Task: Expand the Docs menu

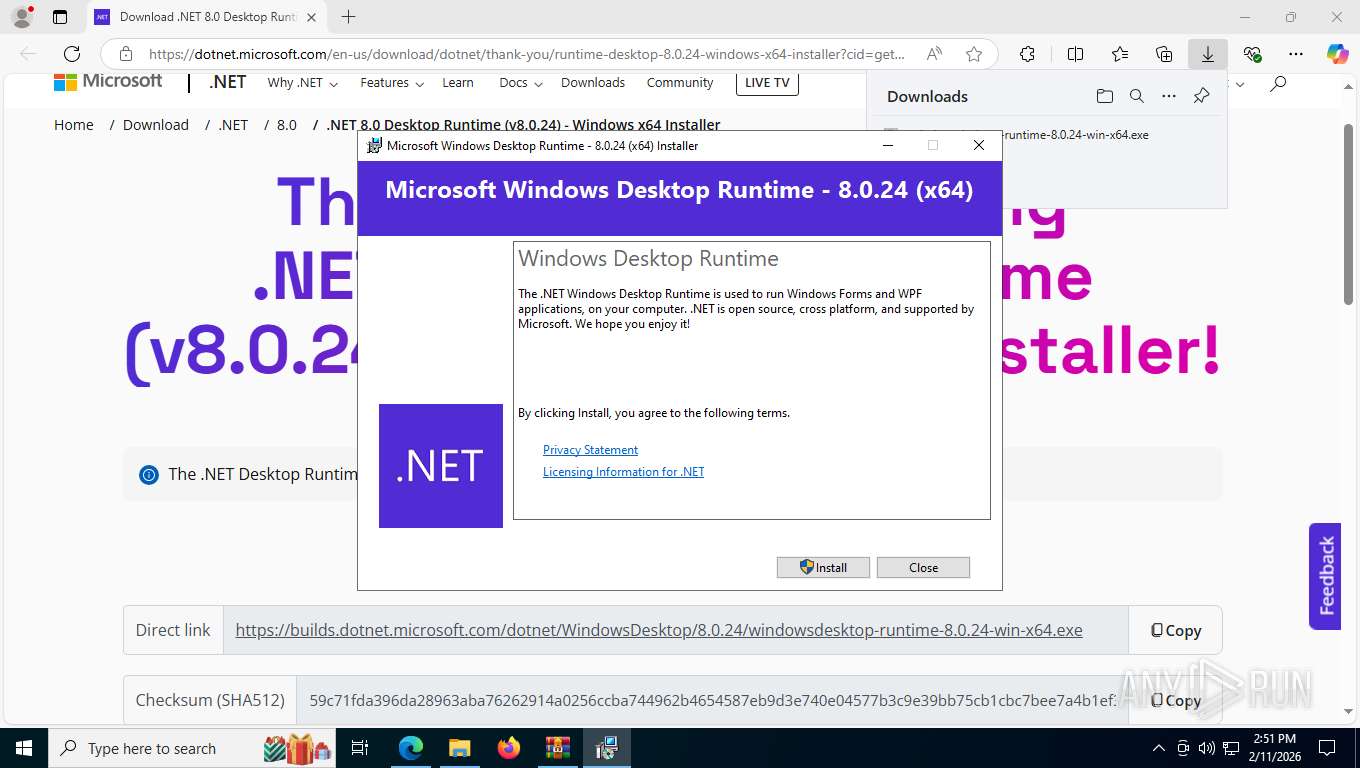Action: coord(521,83)
